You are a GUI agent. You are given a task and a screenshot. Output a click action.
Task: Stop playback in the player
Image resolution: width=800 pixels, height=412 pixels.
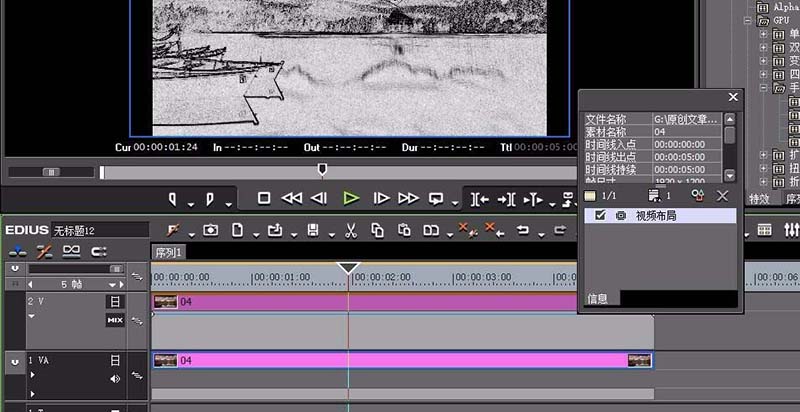tap(264, 198)
